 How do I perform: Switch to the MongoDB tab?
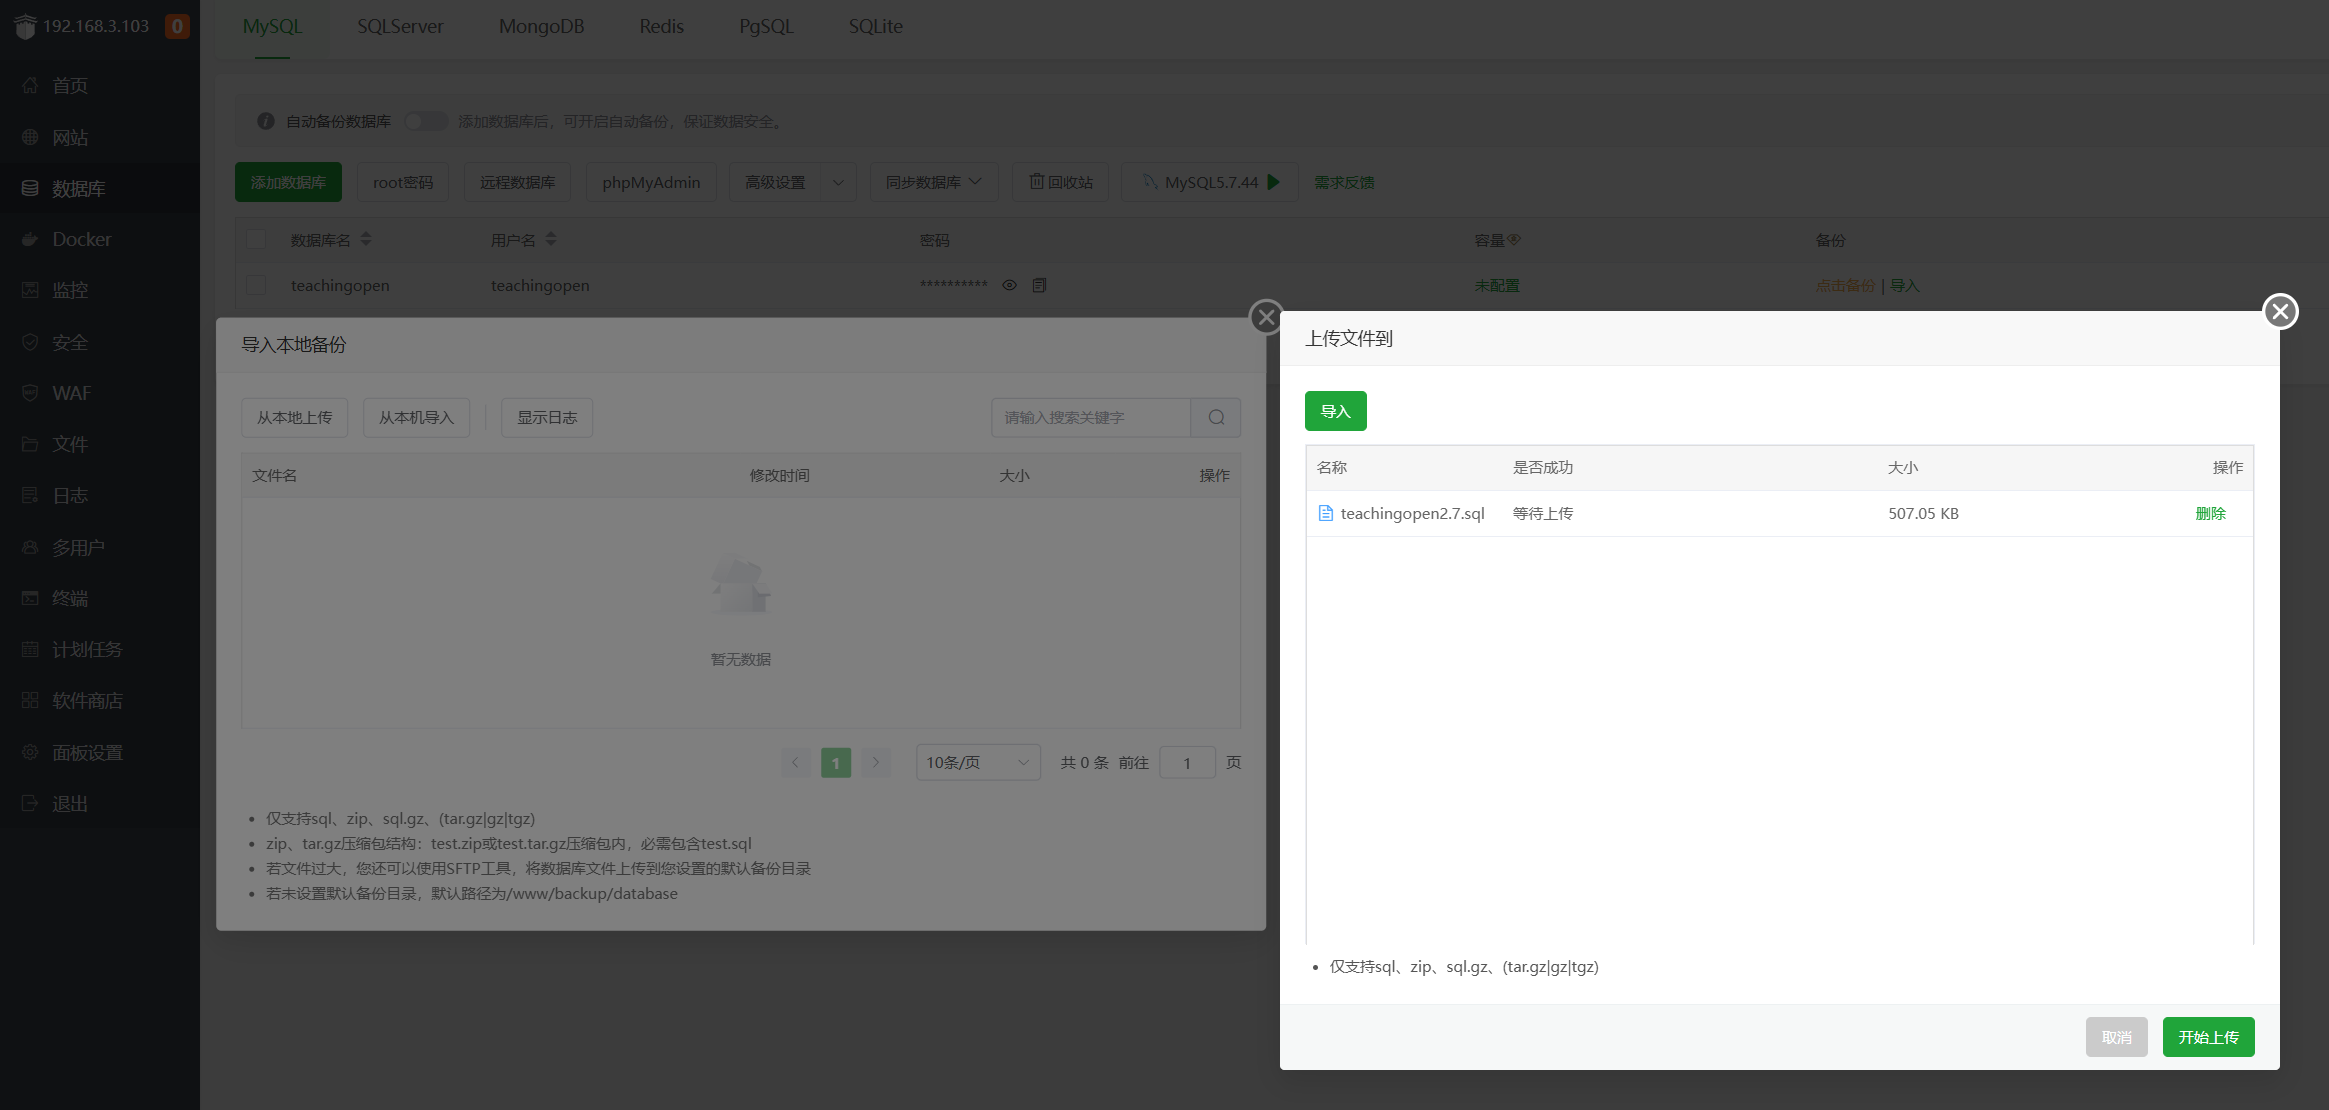(x=541, y=27)
